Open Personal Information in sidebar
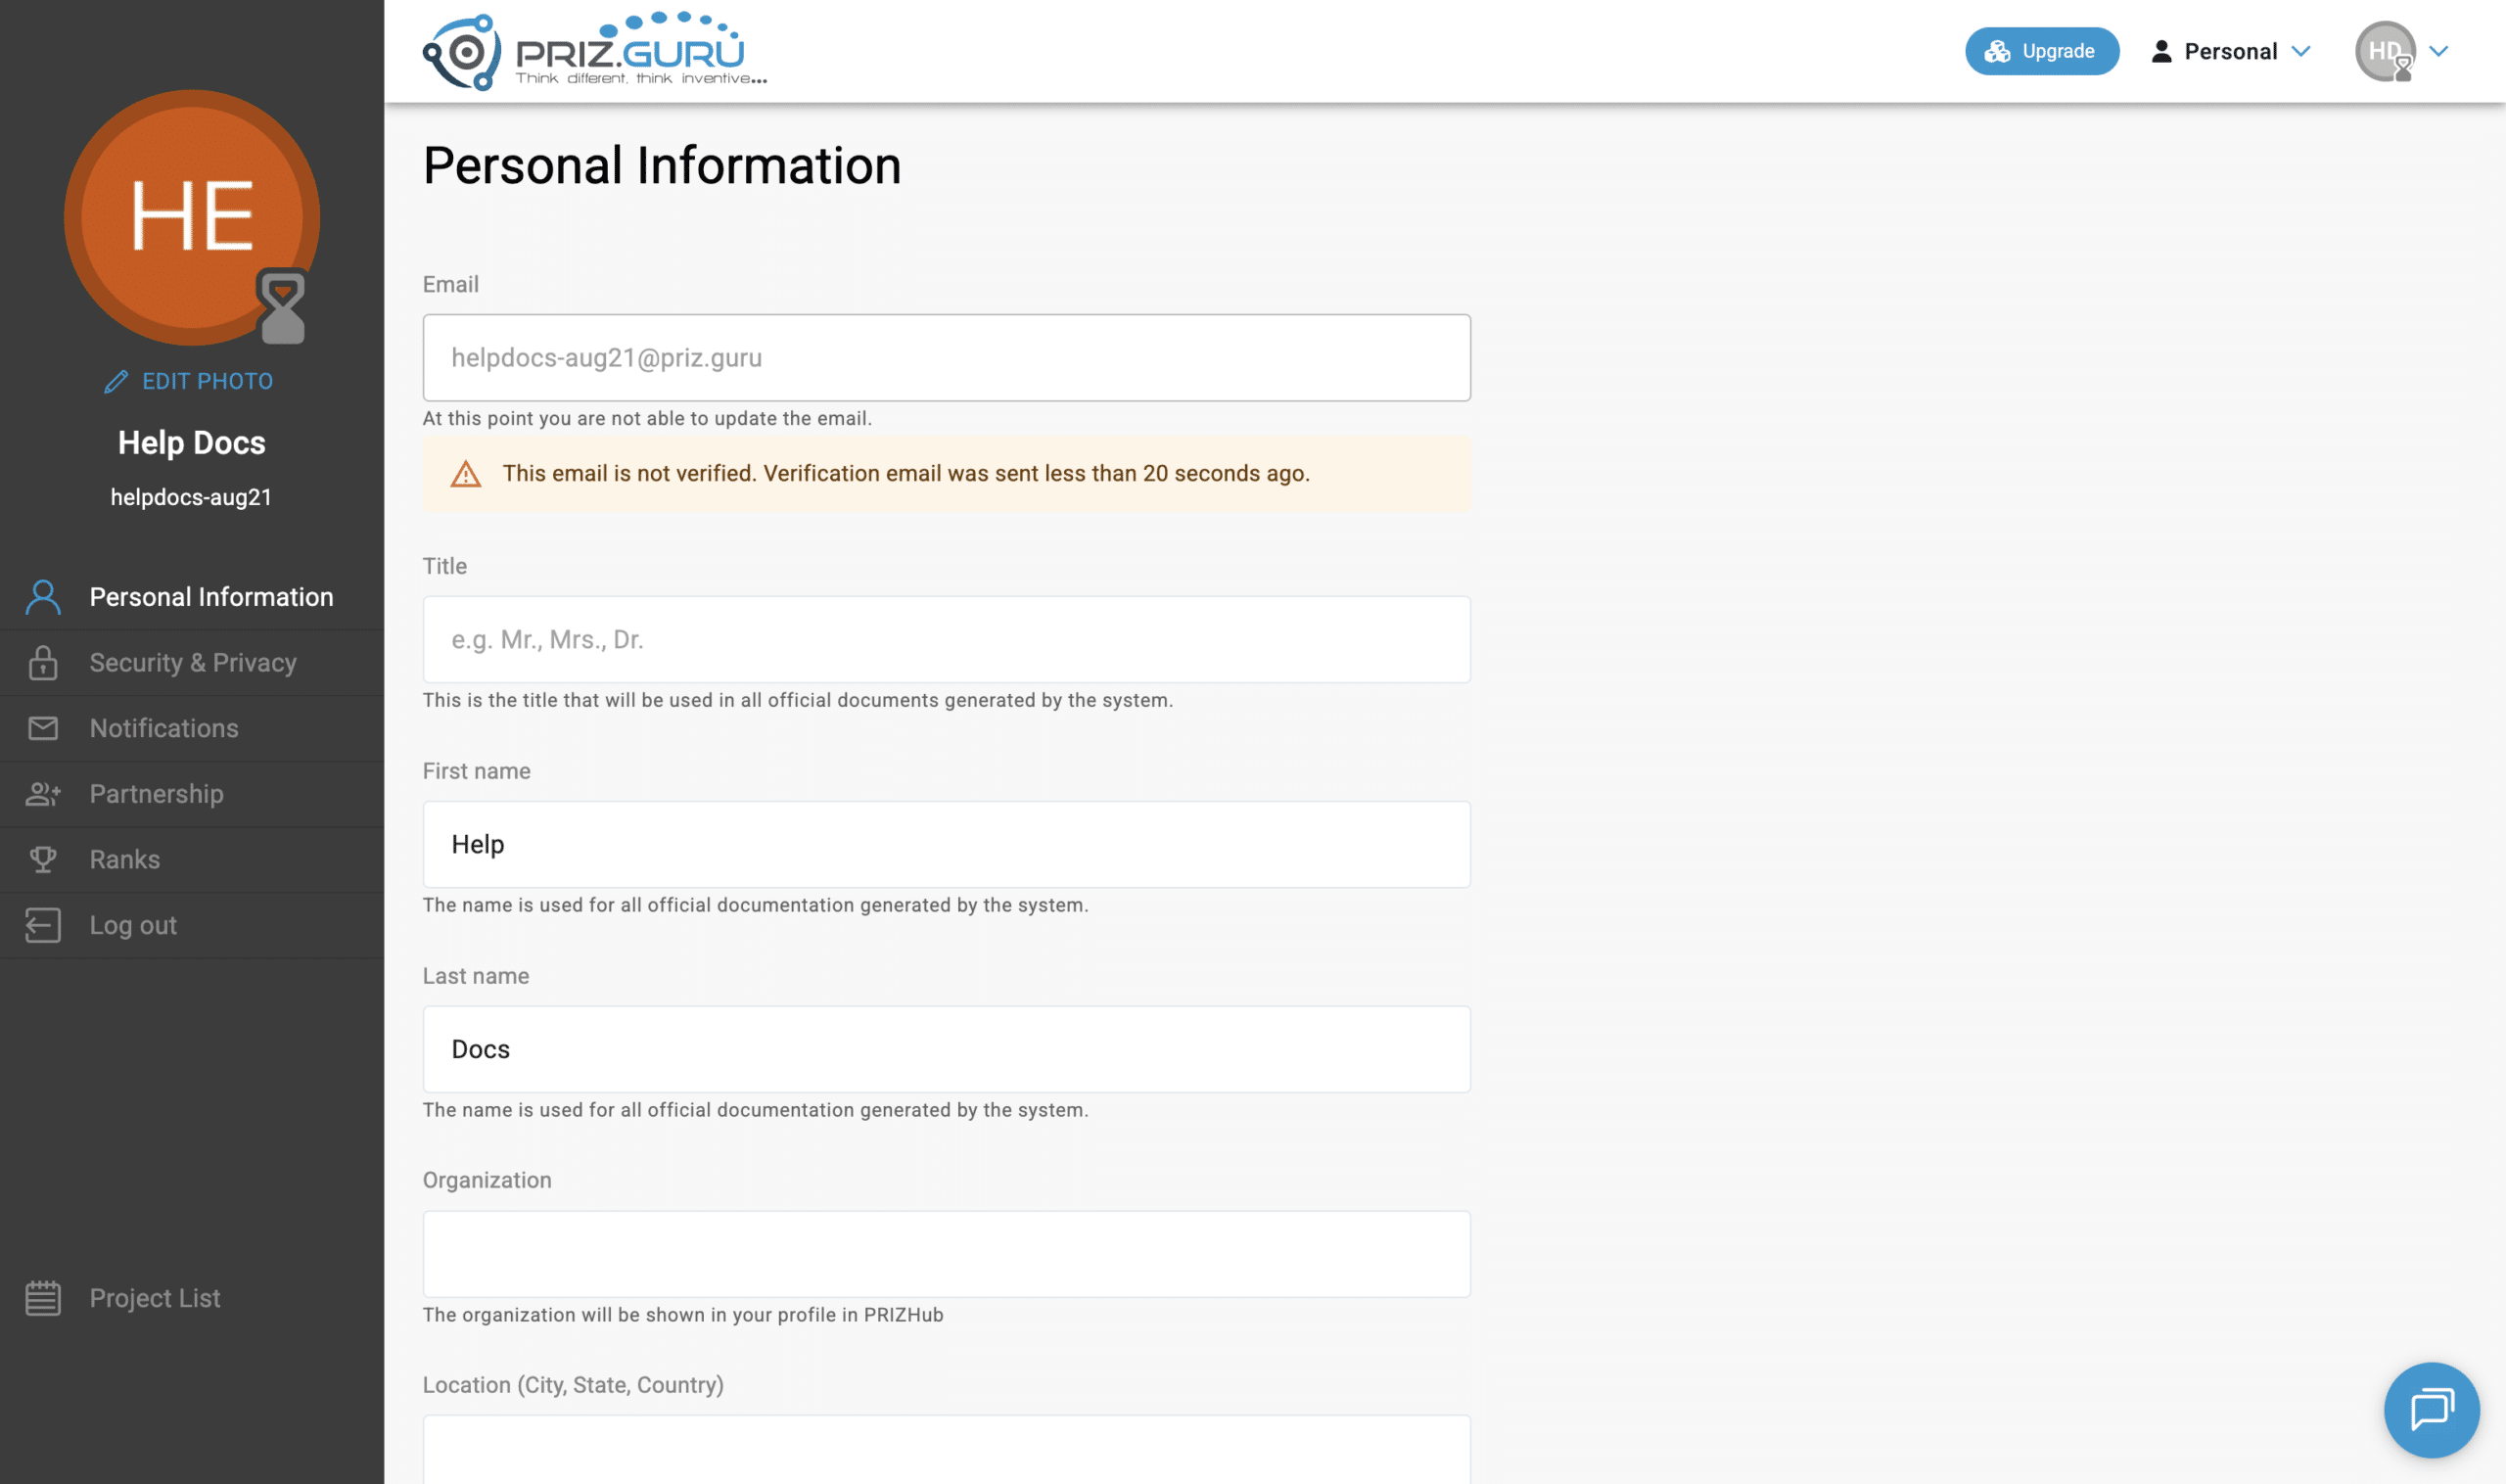The width and height of the screenshot is (2506, 1484). coord(192,597)
